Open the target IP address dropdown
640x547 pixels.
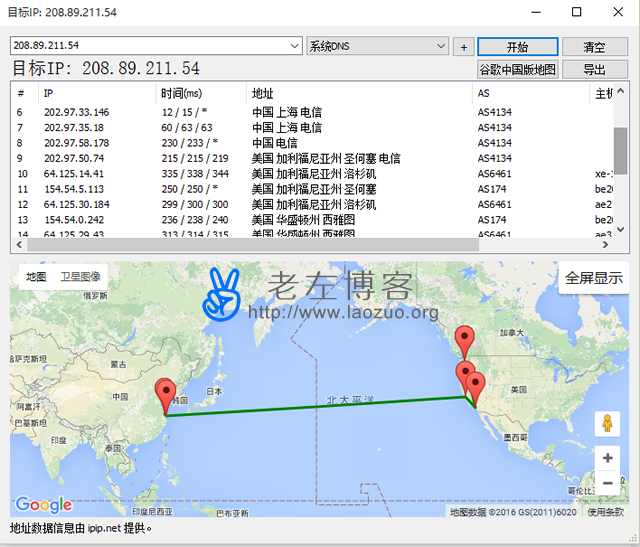pyautogui.click(x=294, y=46)
